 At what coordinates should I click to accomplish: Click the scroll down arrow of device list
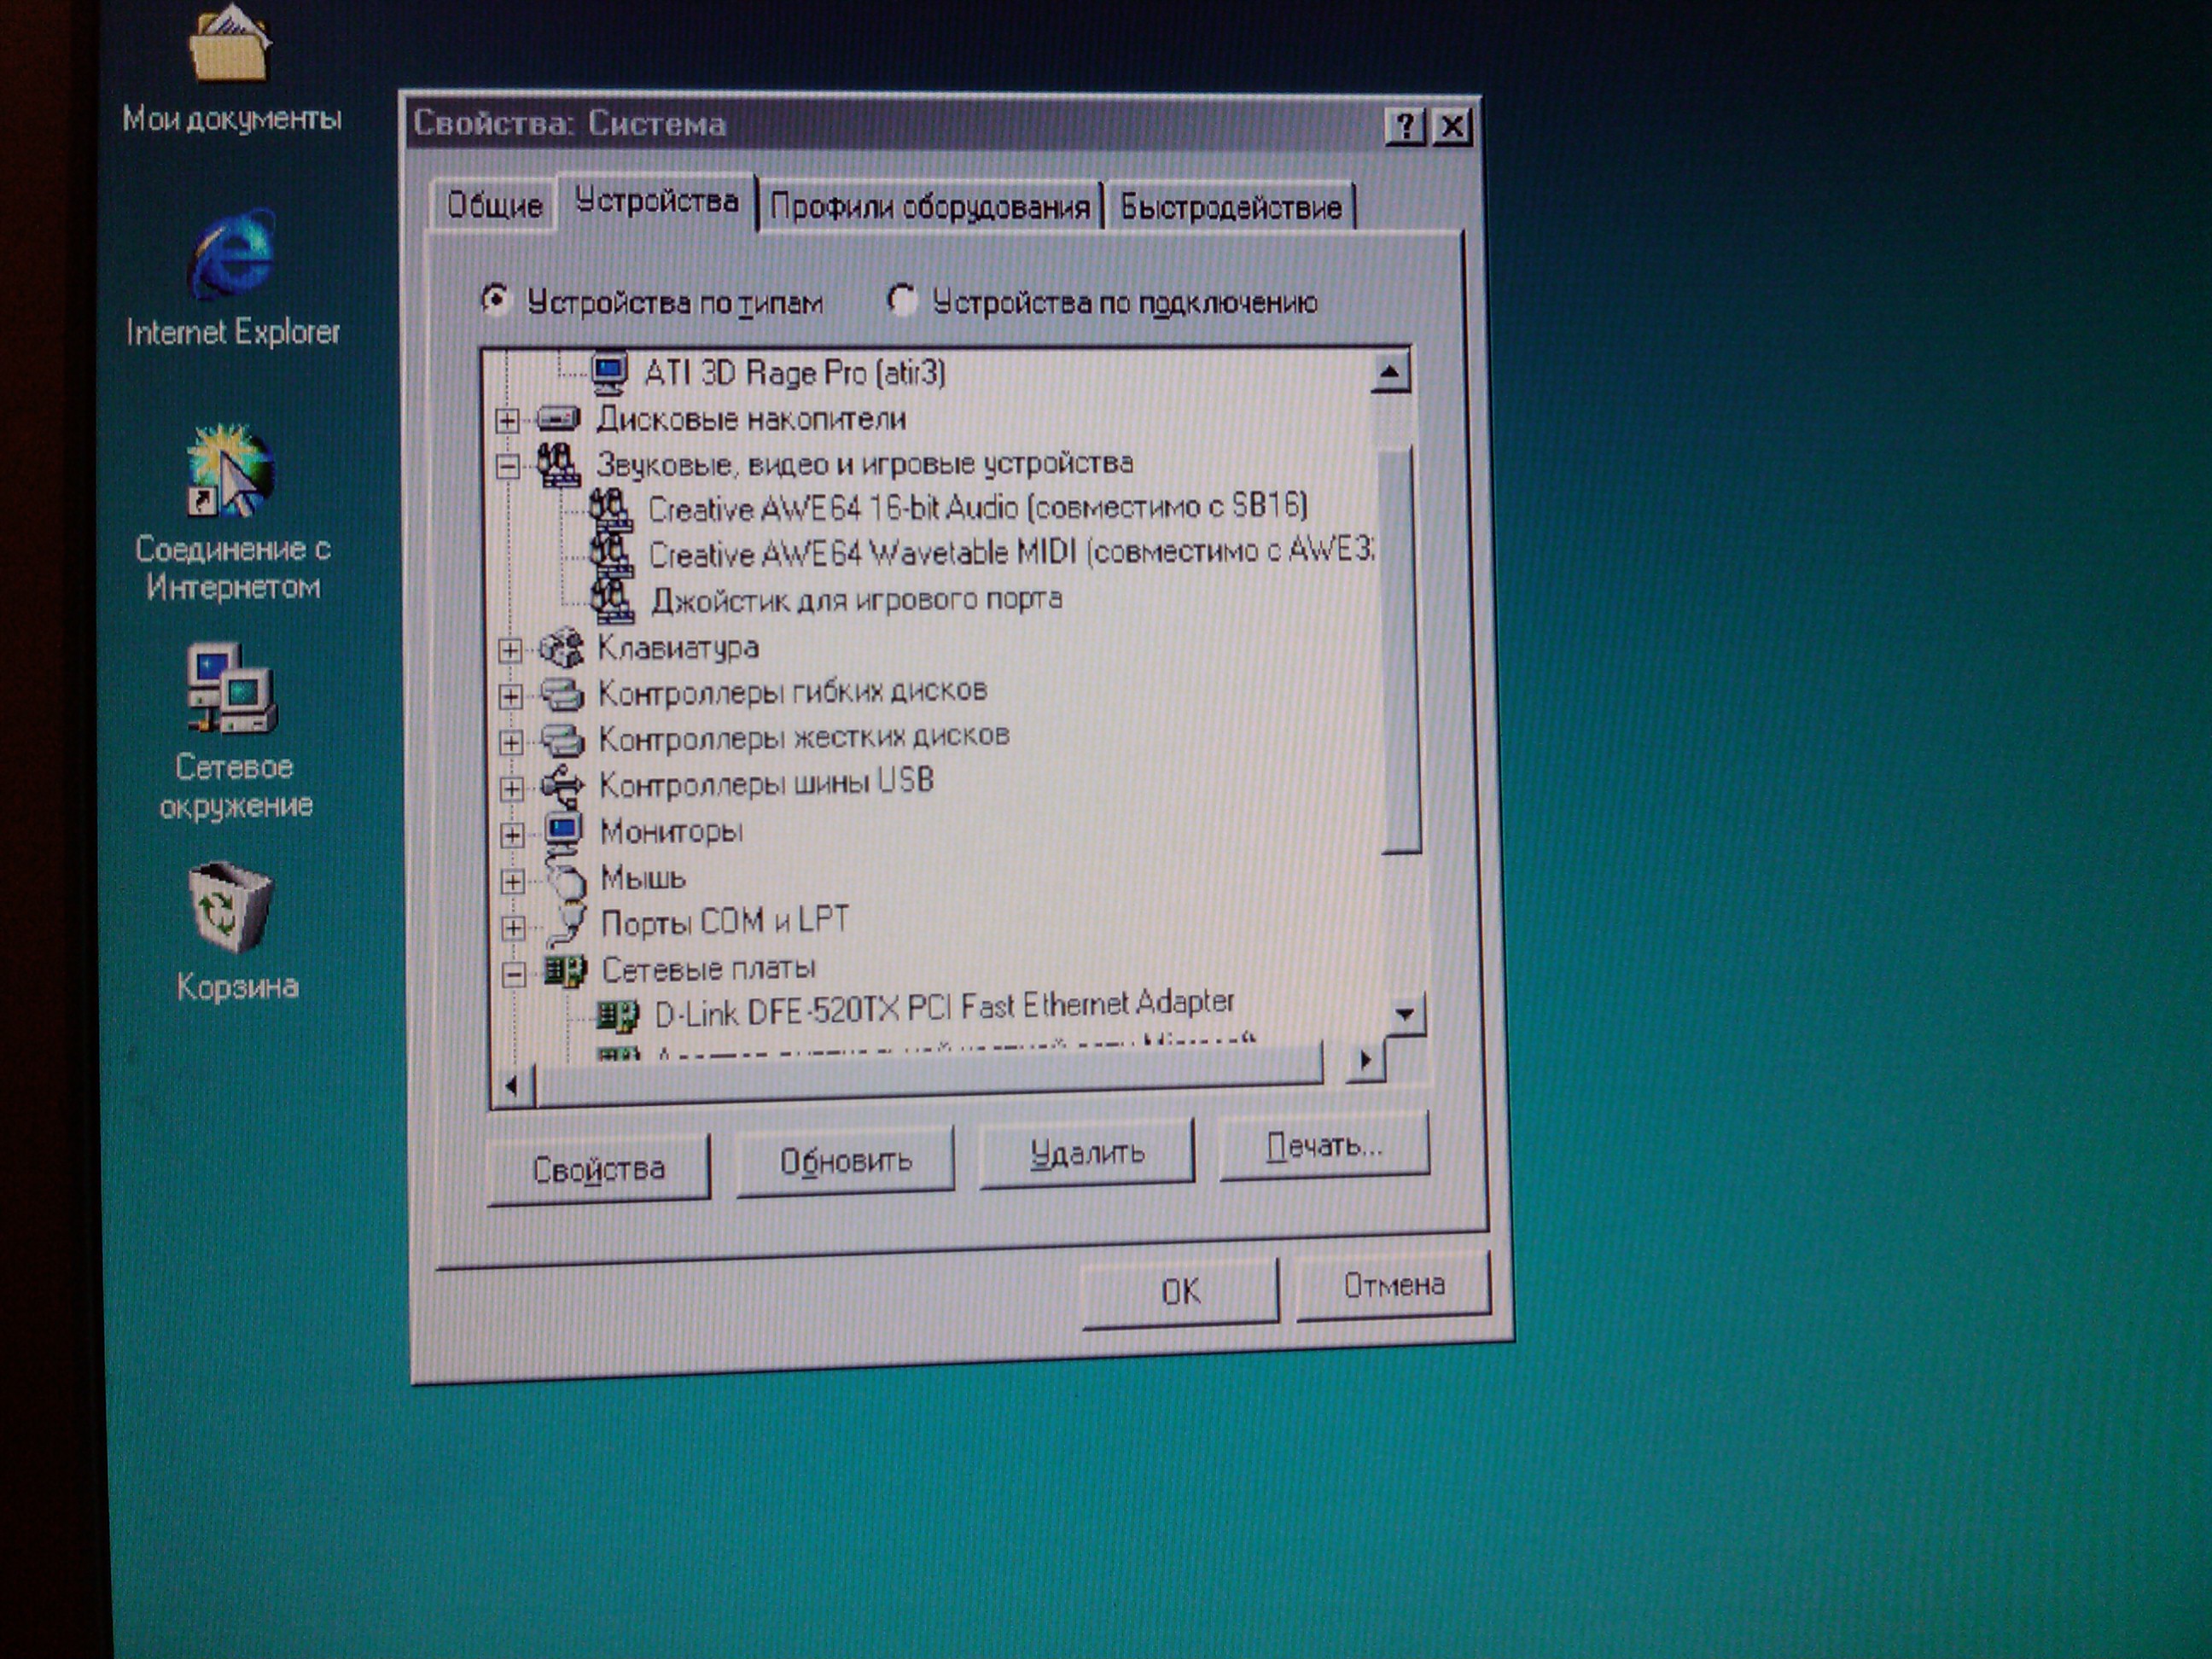point(1405,1014)
